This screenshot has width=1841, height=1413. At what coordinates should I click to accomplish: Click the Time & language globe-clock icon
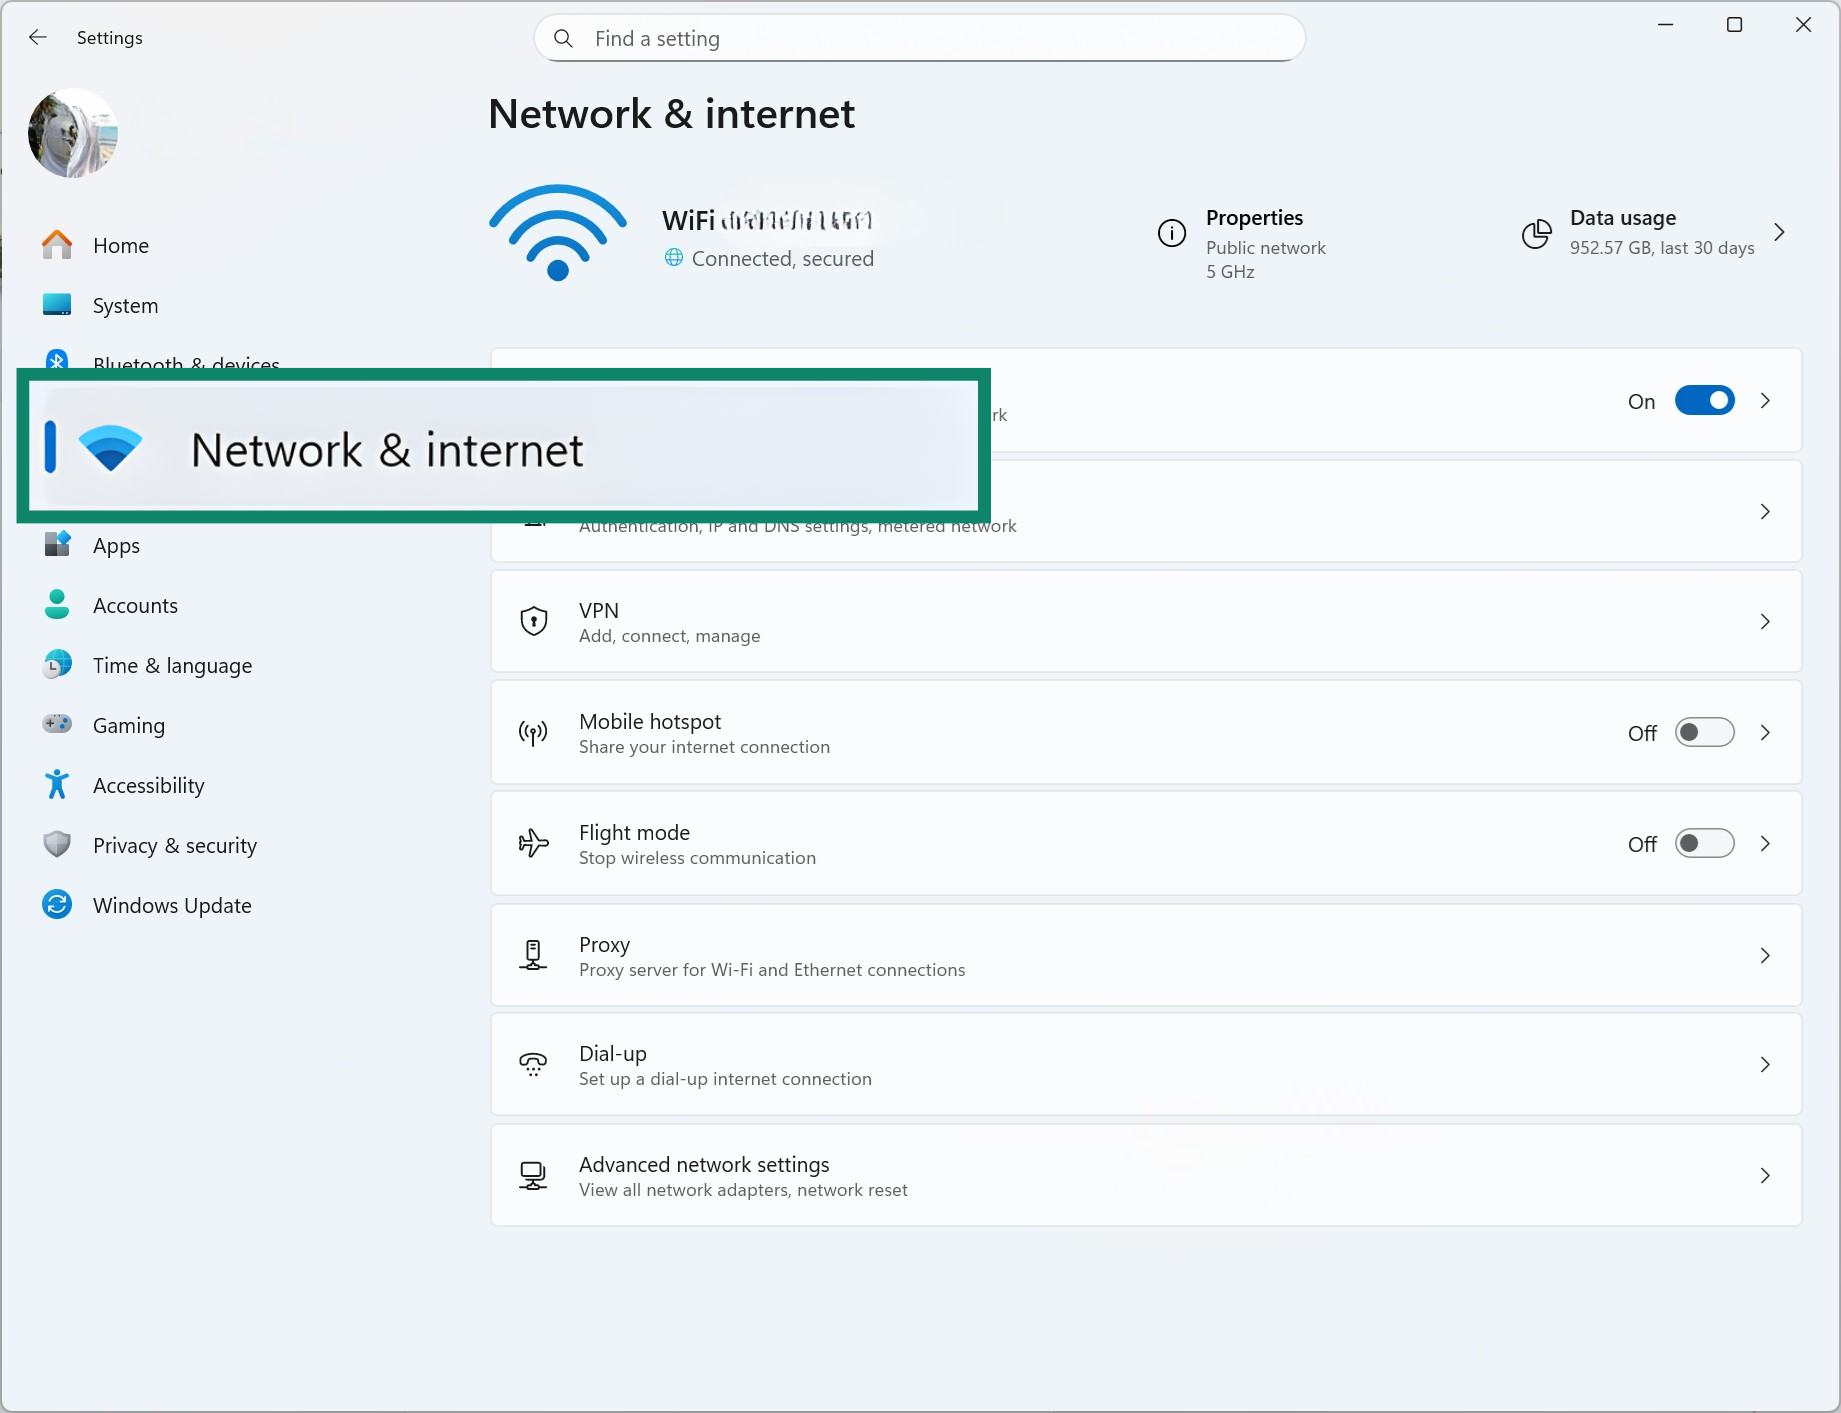click(x=57, y=665)
